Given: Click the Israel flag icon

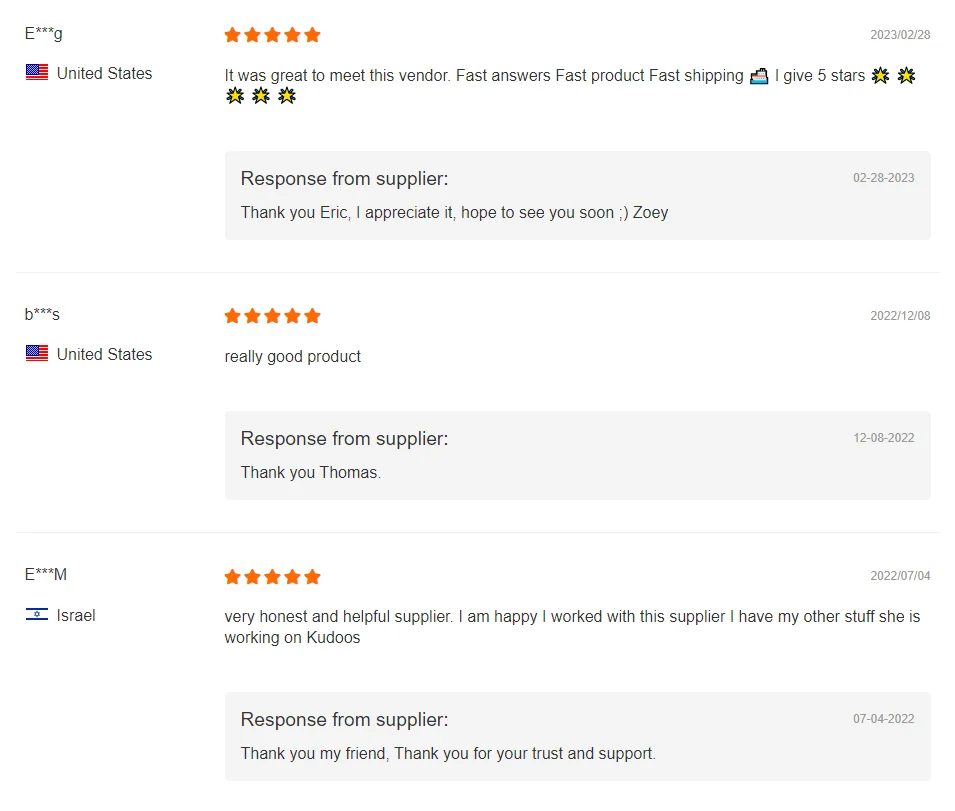Looking at the screenshot, I should (x=37, y=615).
